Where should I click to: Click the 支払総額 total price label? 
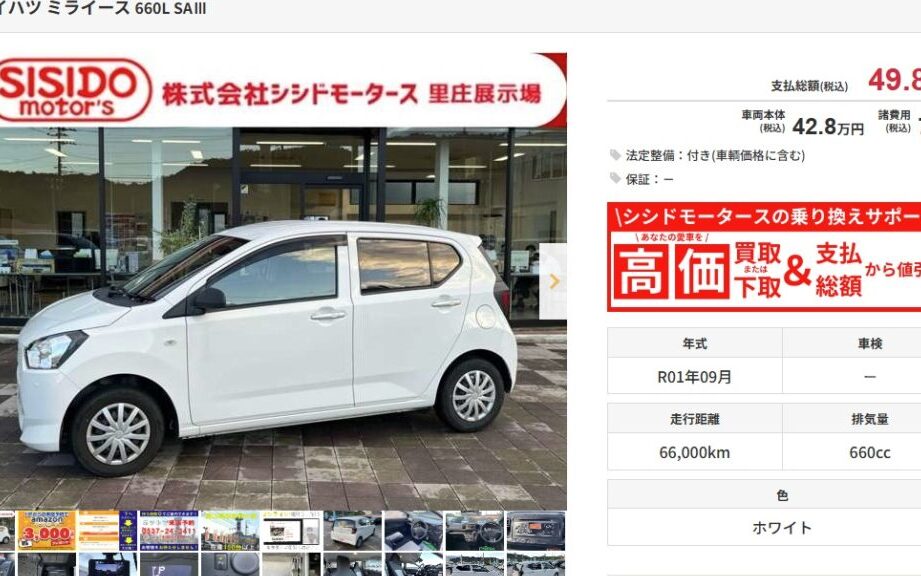[x=809, y=86]
